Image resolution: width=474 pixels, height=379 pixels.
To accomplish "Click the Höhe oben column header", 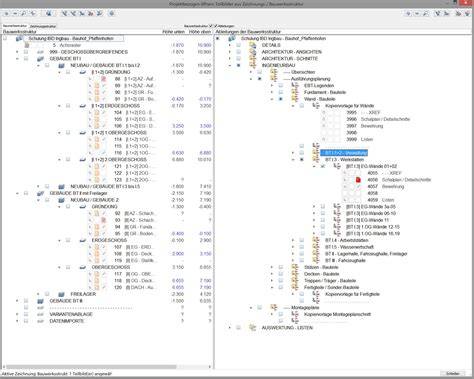I will [200, 32].
